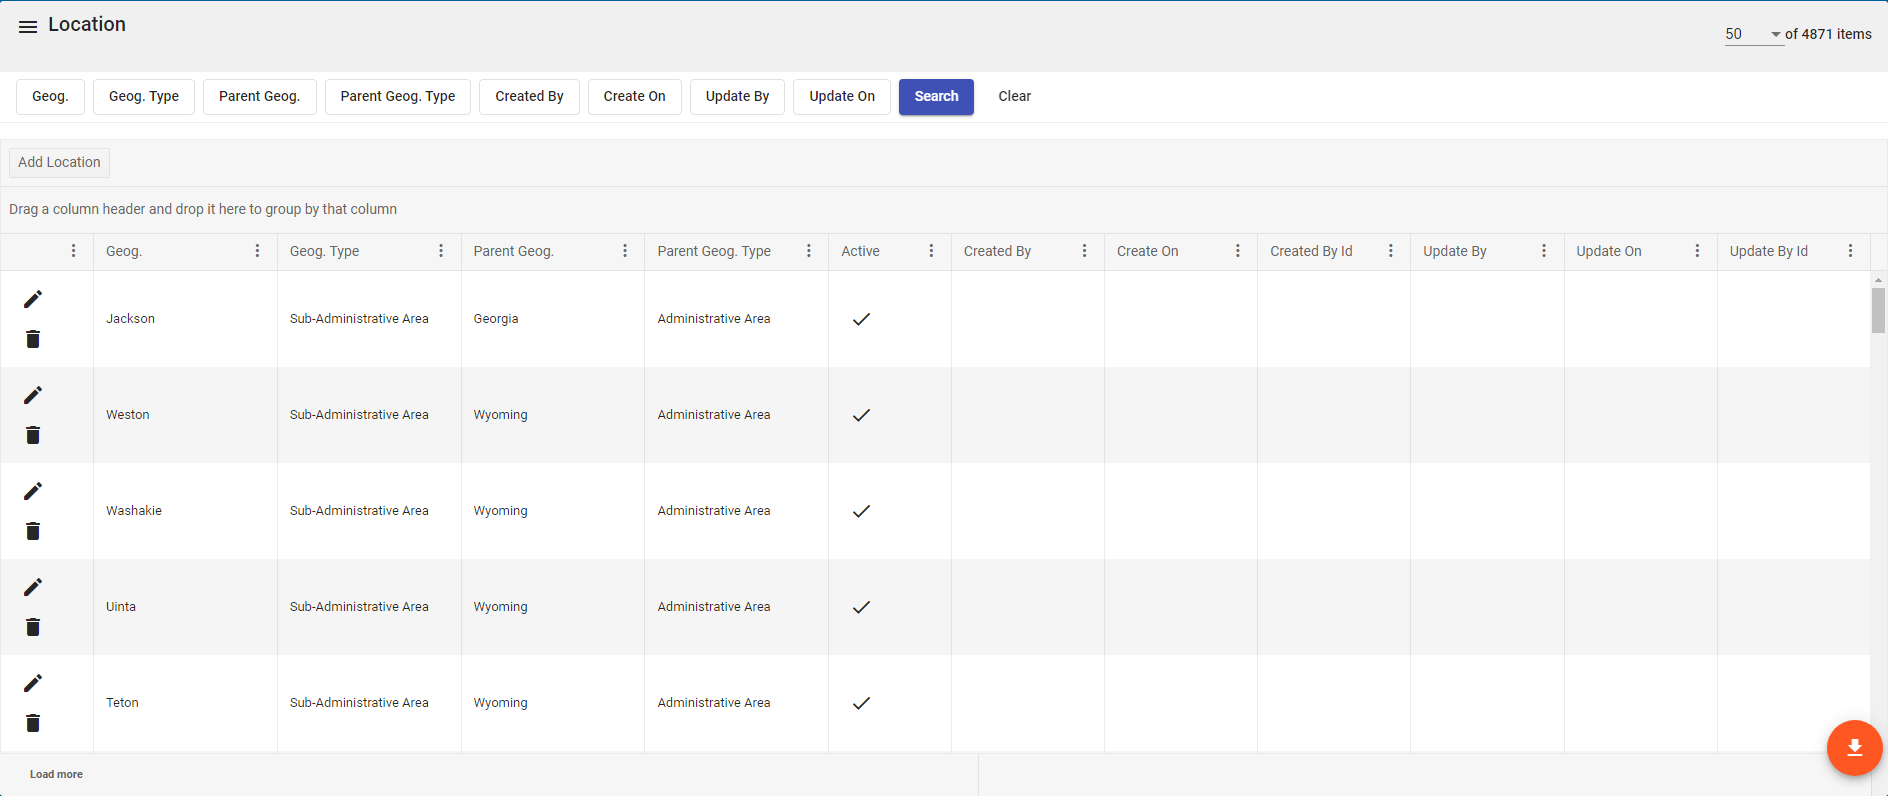Toggle Active checkmark for Washakie

(861, 511)
